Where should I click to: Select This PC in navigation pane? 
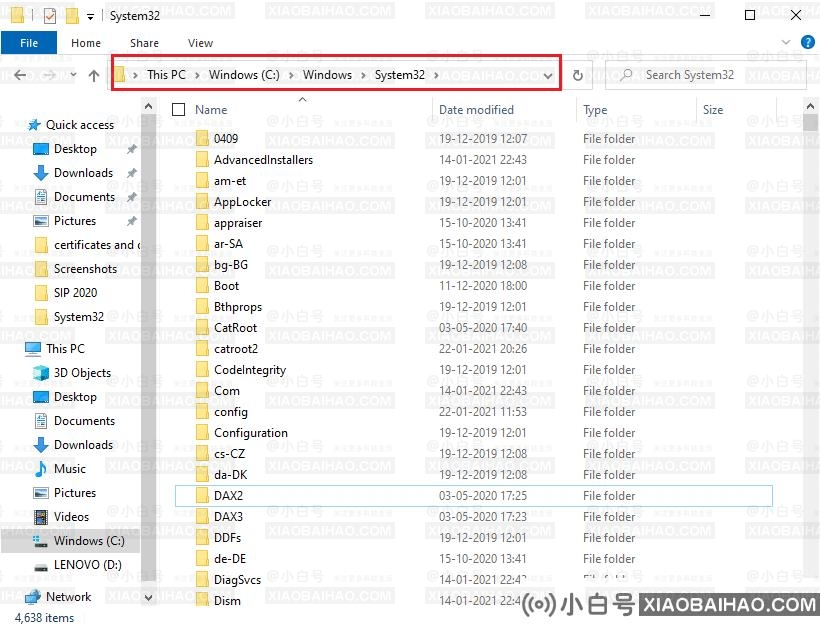[x=65, y=349]
